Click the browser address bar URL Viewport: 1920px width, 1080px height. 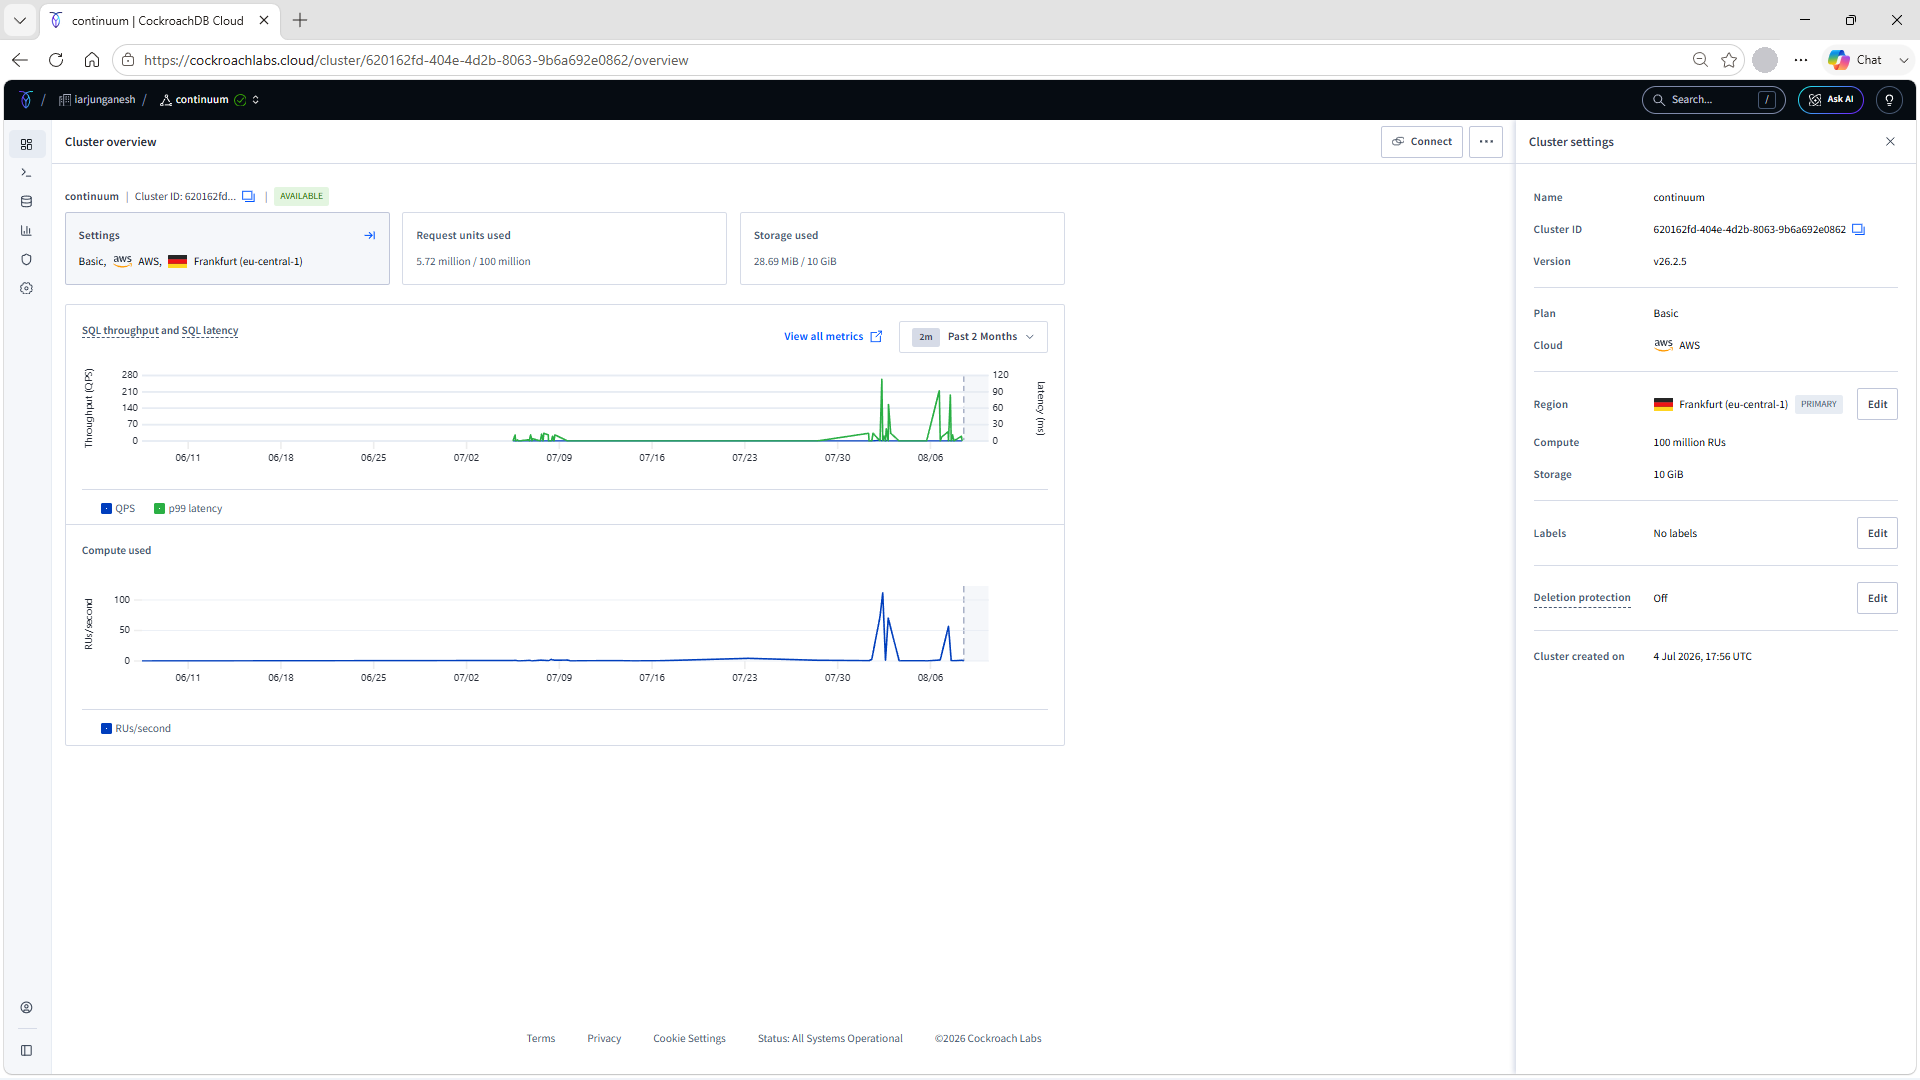tap(416, 60)
